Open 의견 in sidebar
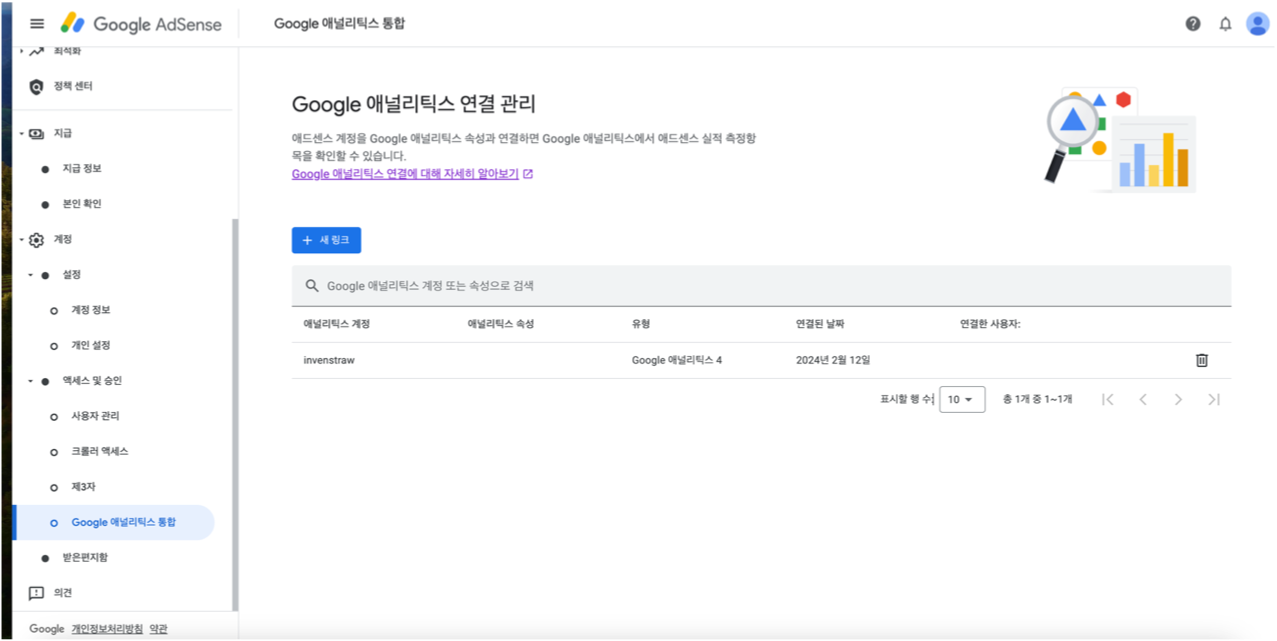The width and height of the screenshot is (1277, 641). click(x=63, y=593)
